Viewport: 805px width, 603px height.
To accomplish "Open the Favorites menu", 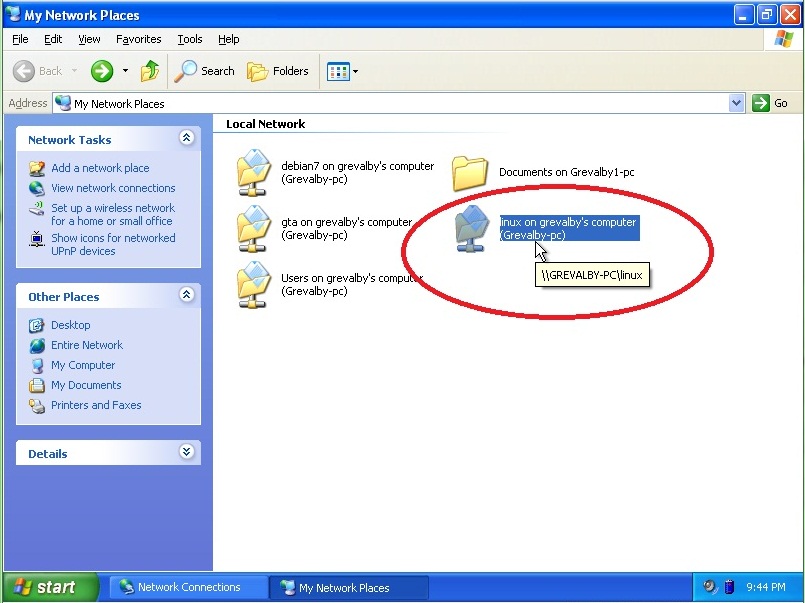I will click(139, 39).
